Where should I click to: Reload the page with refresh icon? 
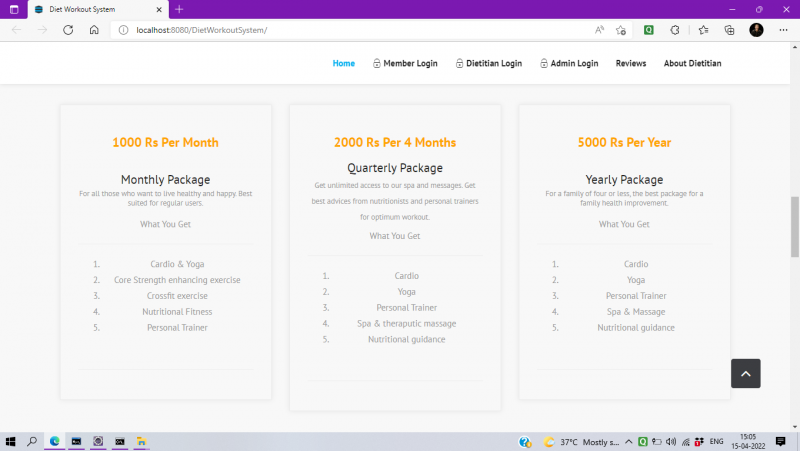(x=68, y=30)
